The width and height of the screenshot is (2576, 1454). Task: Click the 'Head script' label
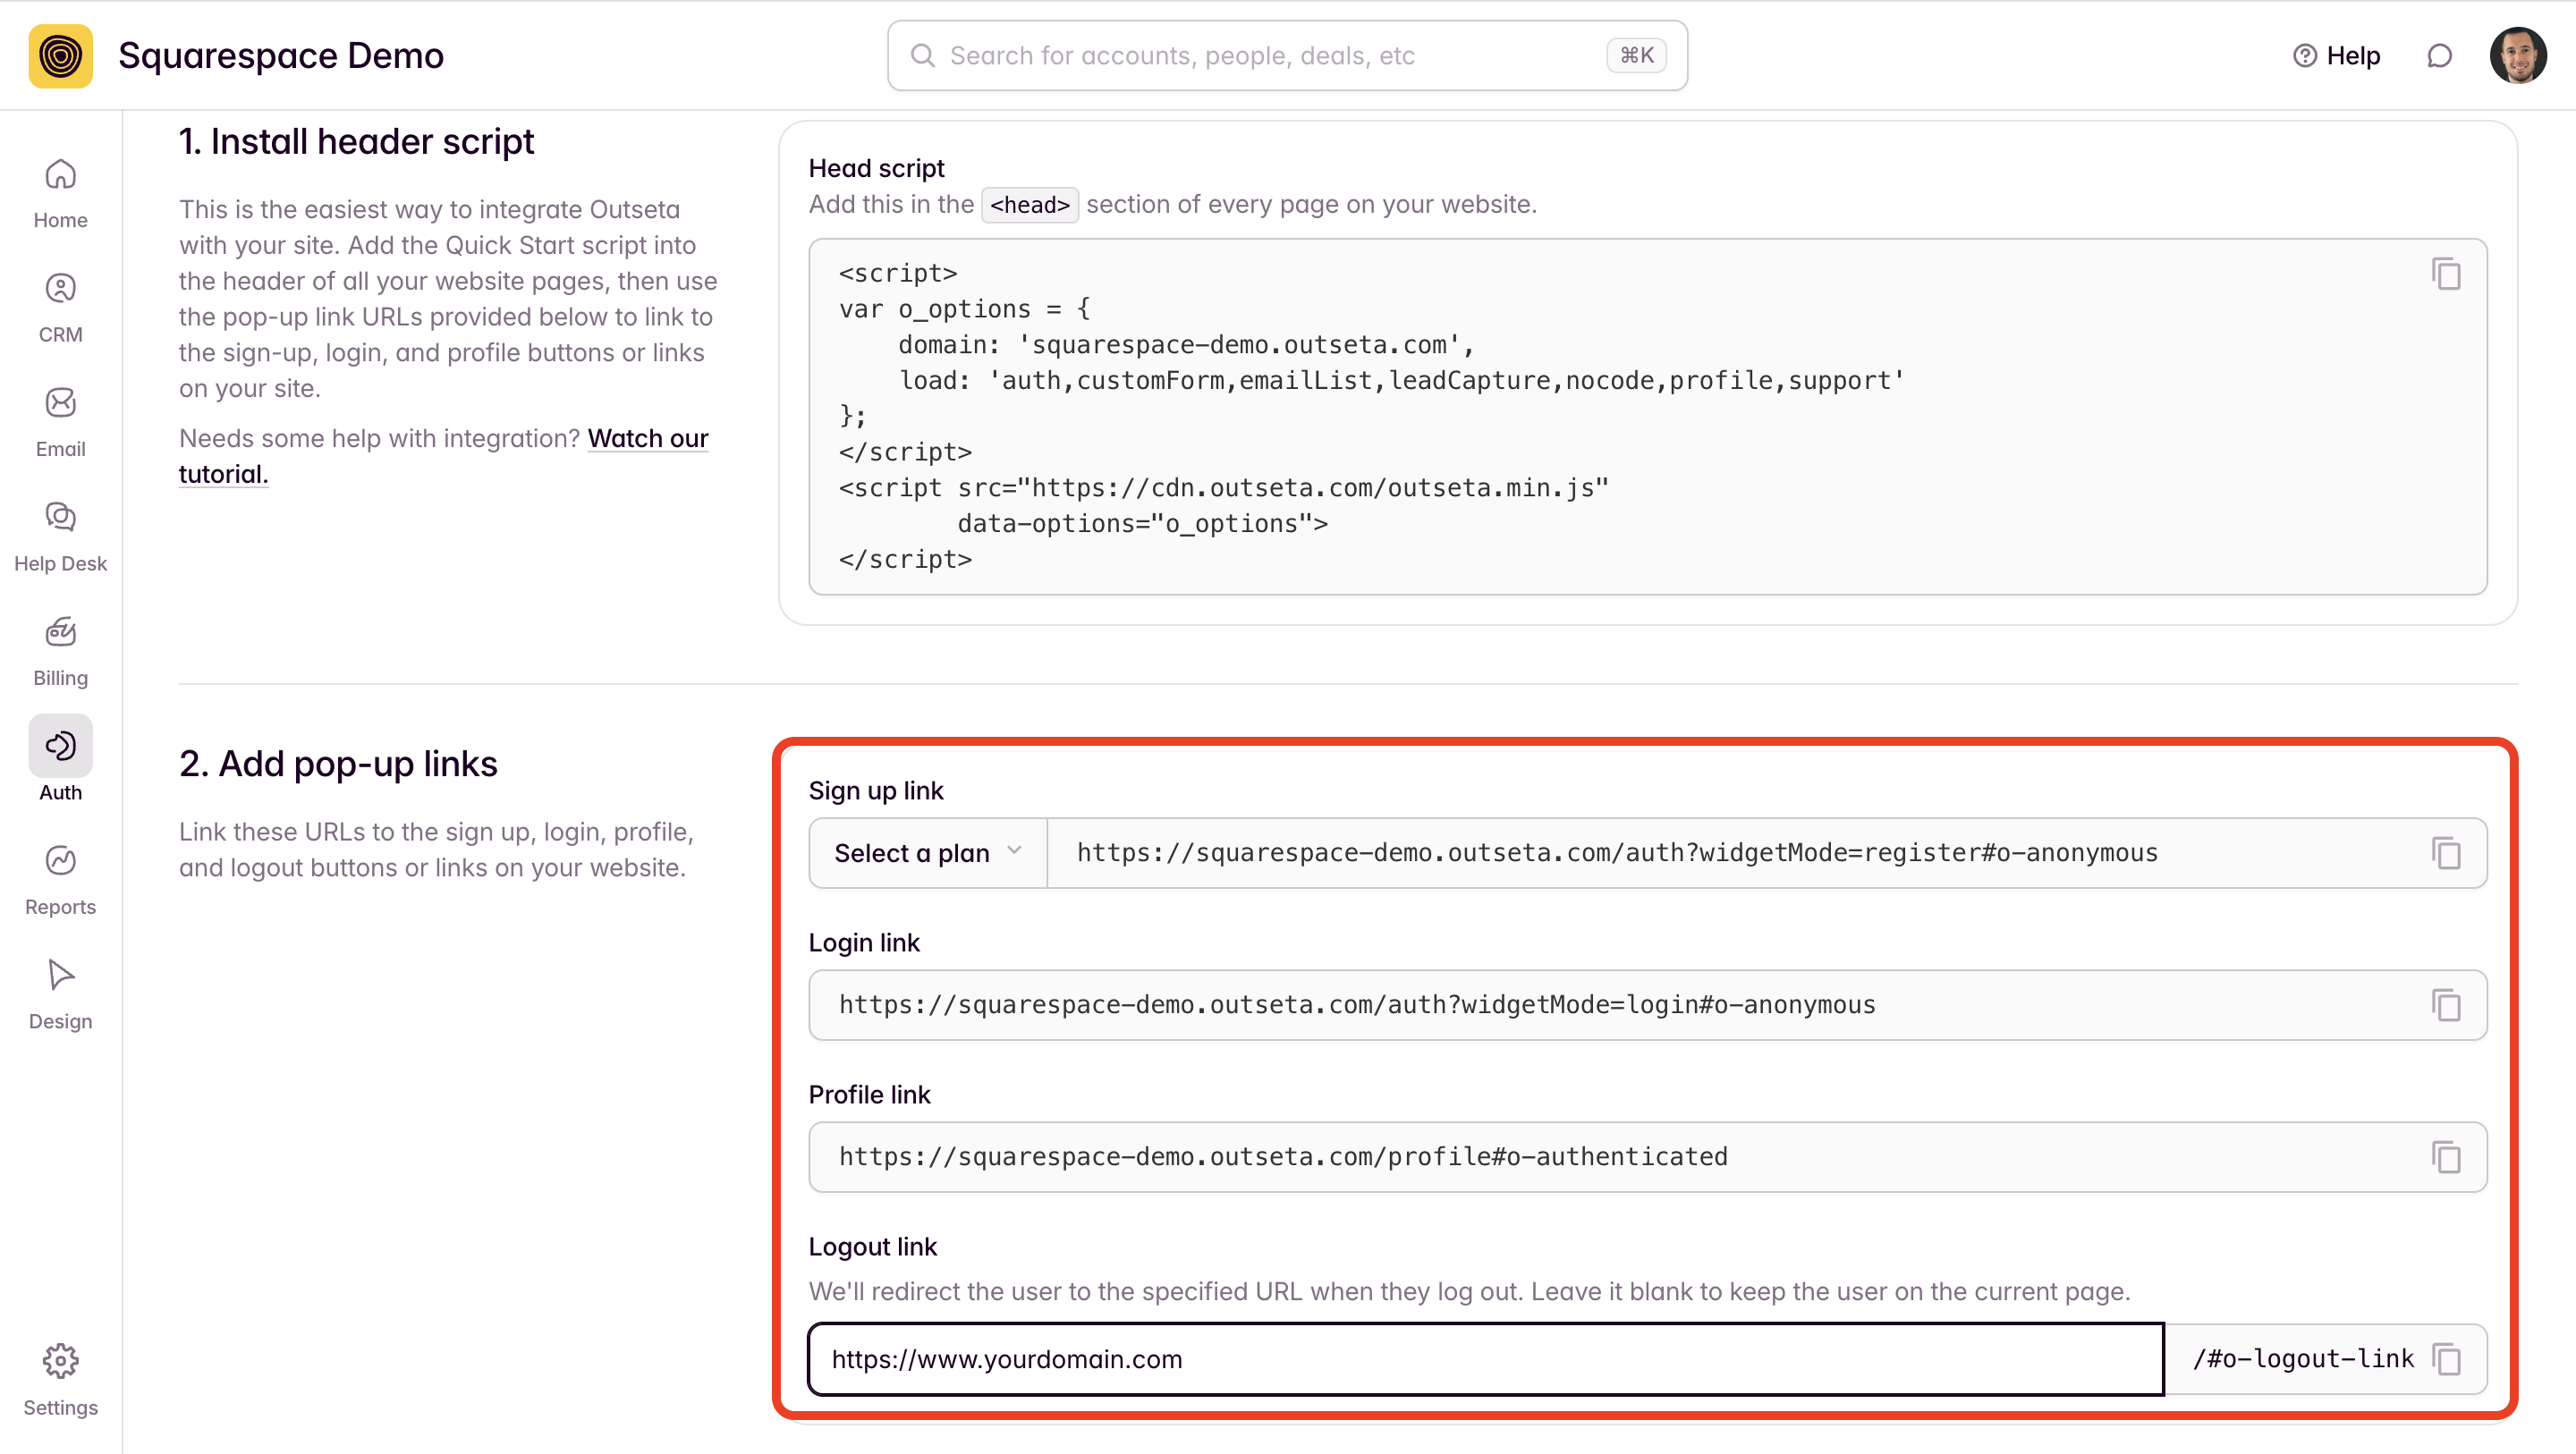tap(877, 168)
